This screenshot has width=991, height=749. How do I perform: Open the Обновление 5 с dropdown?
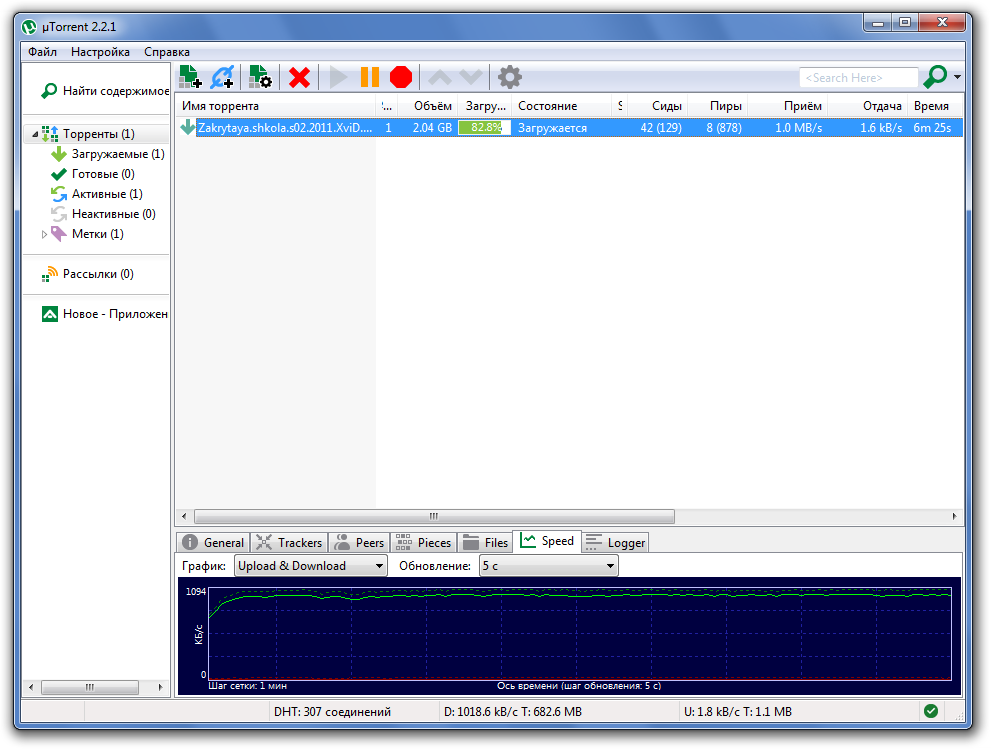[x=549, y=566]
